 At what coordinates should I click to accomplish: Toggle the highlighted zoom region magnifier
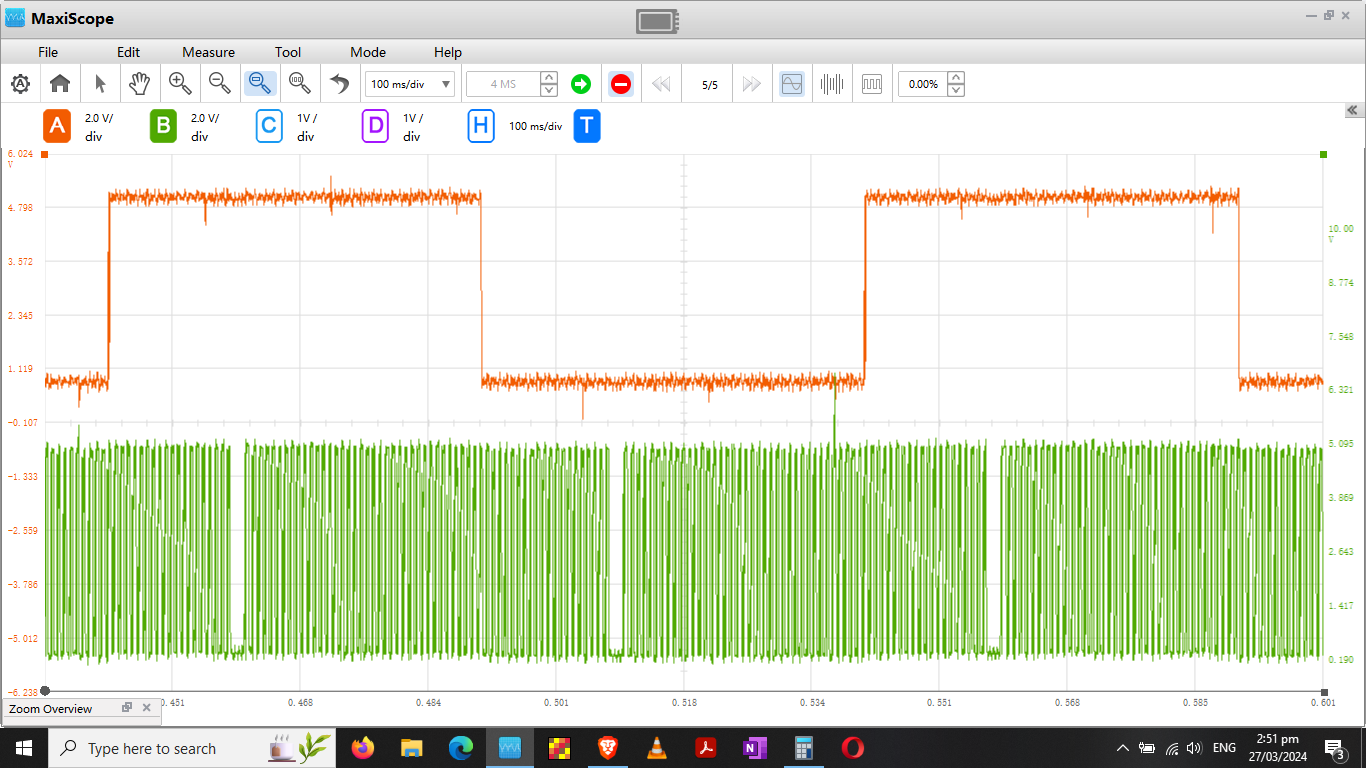click(x=260, y=84)
